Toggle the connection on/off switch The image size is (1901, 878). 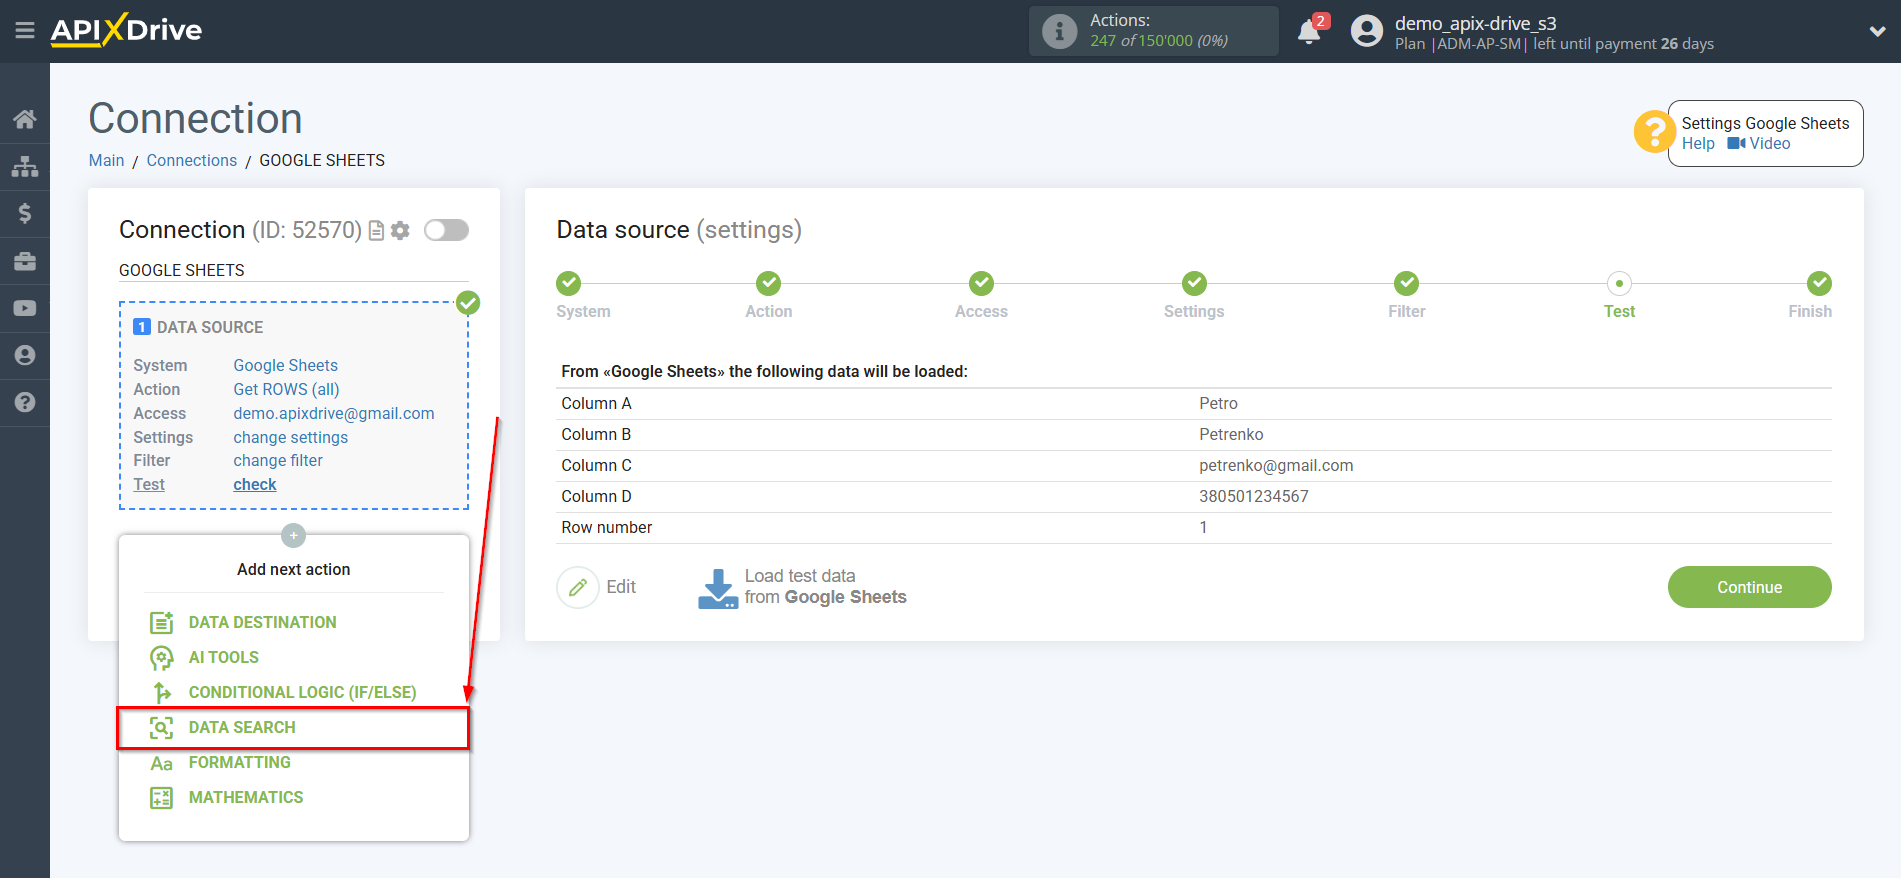tap(446, 230)
